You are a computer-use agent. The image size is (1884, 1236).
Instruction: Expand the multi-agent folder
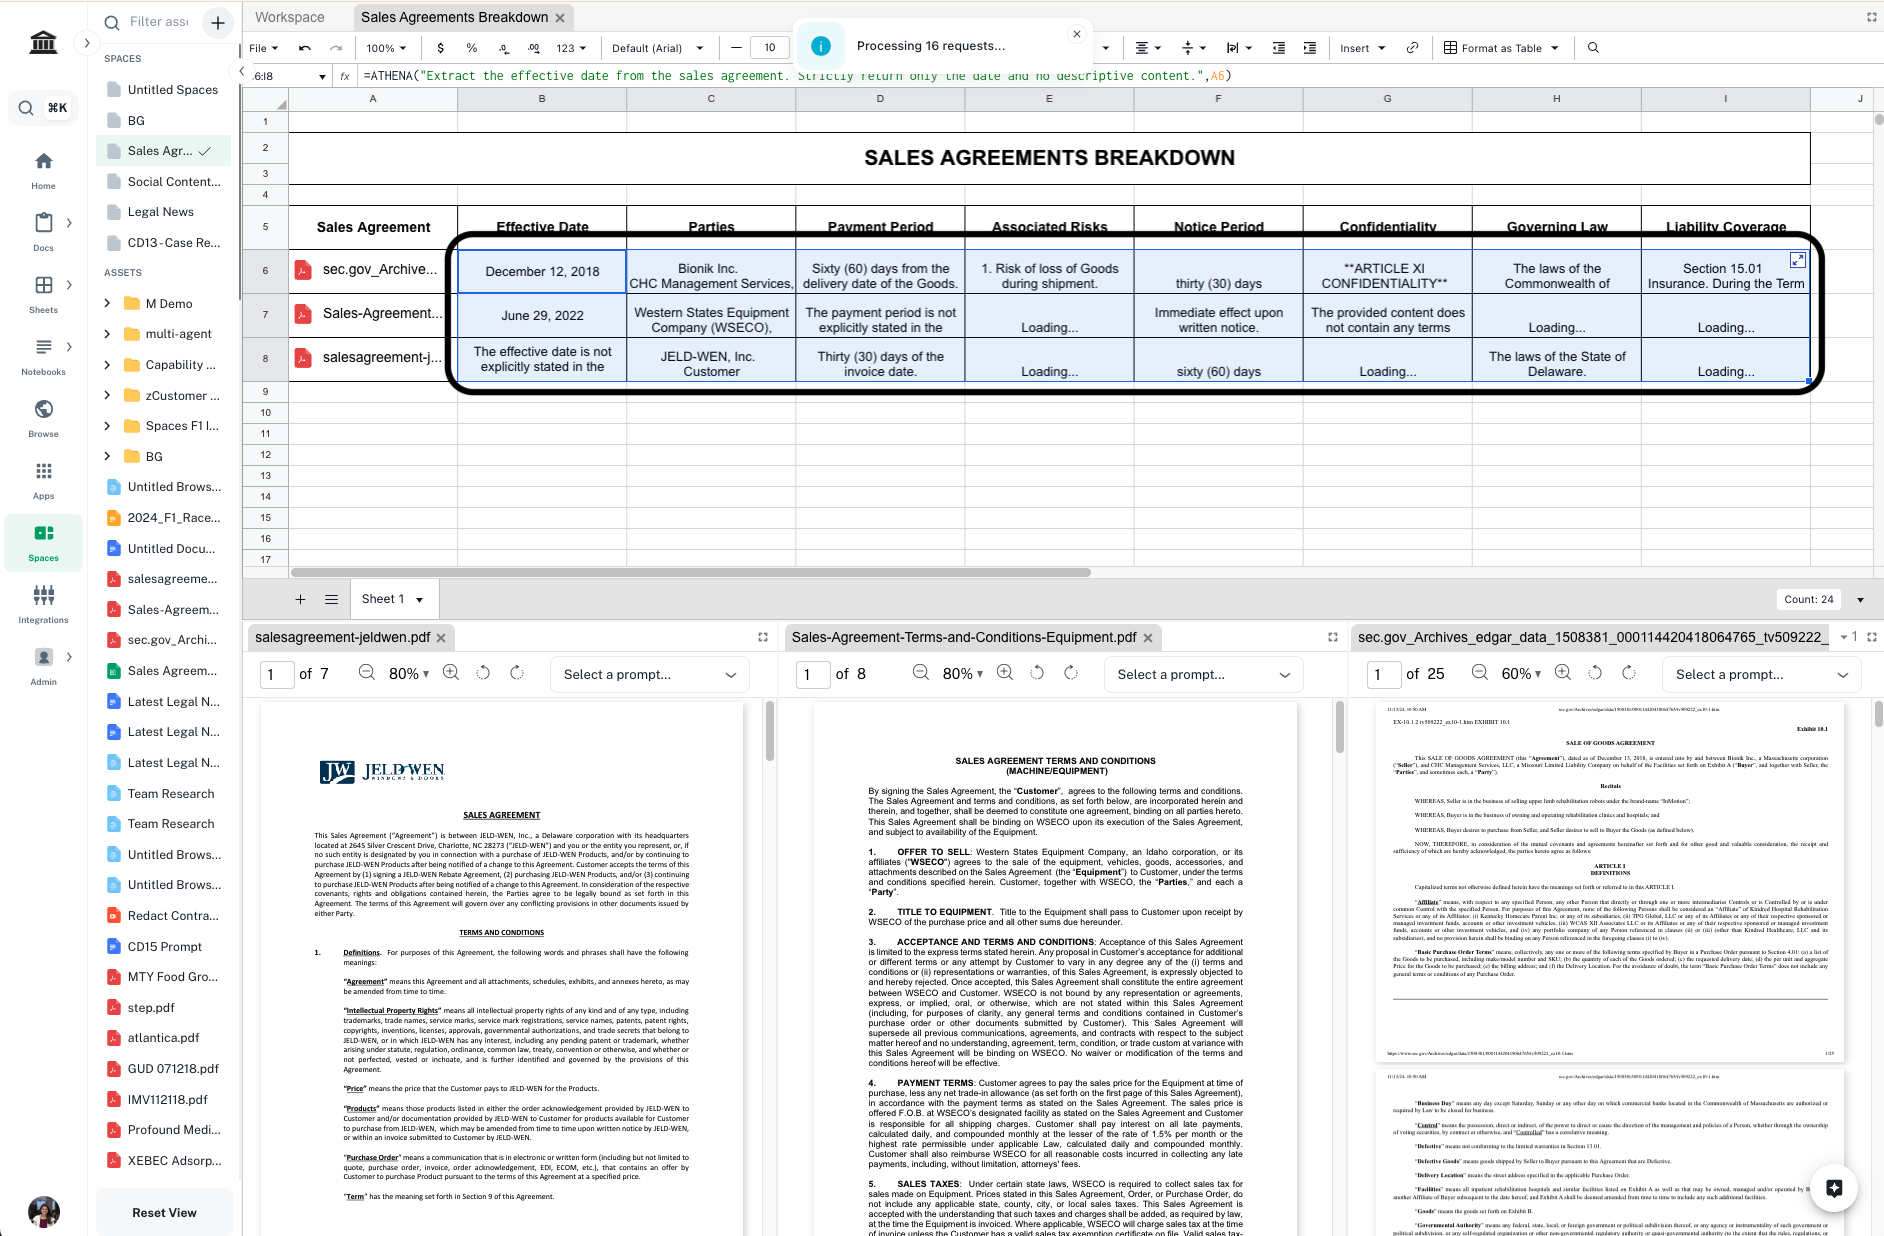pyautogui.click(x=108, y=334)
